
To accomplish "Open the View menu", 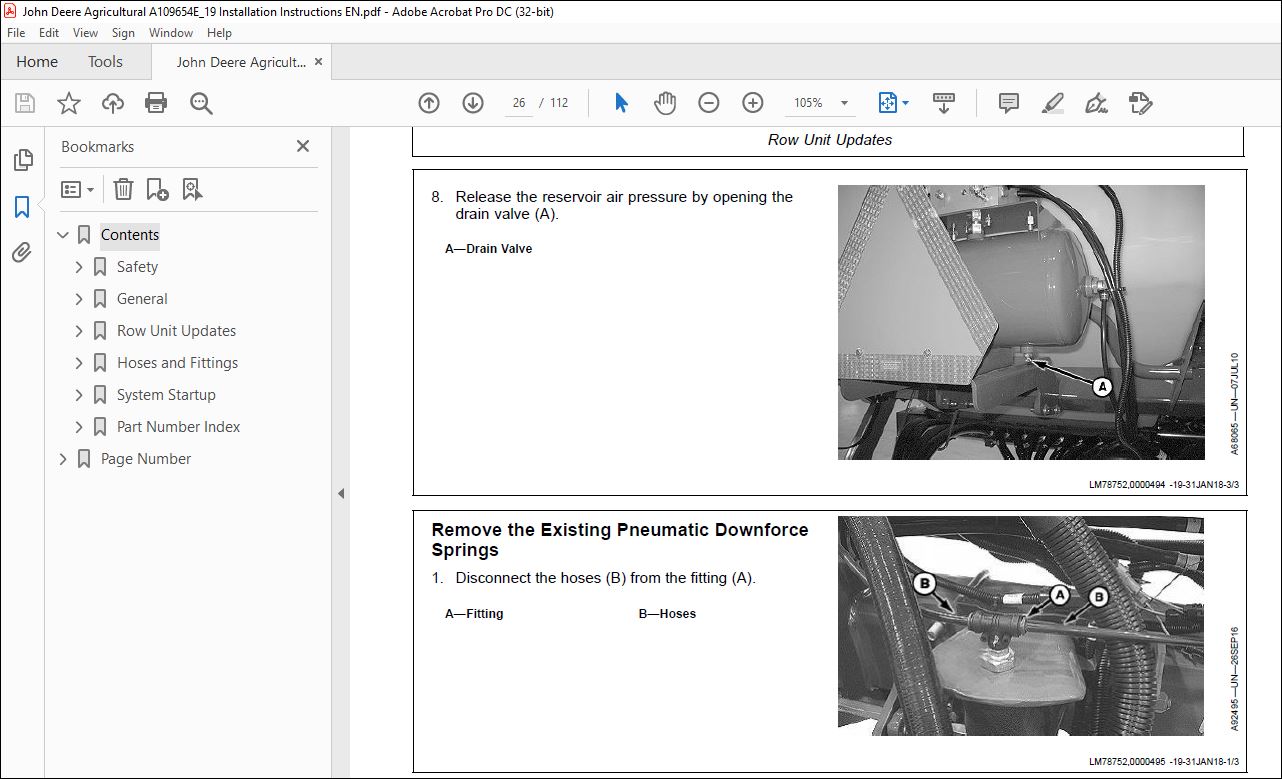I will coord(85,33).
